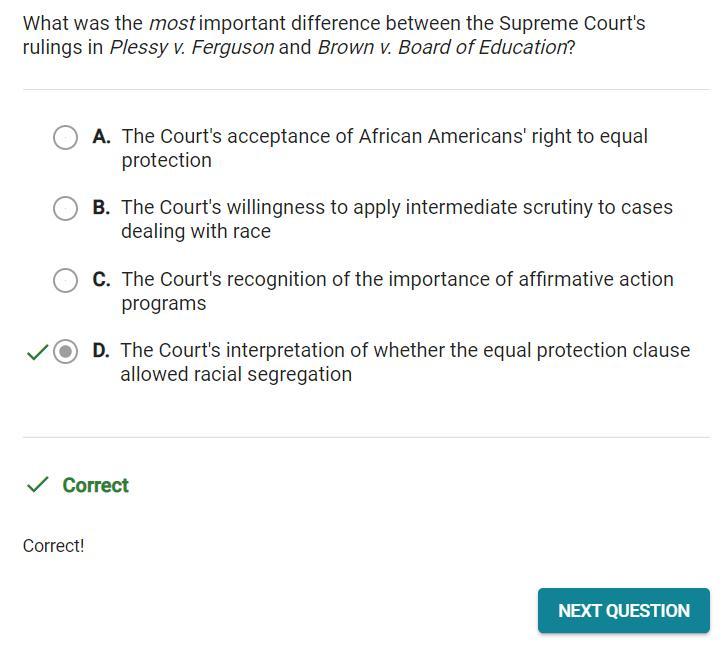Click the bold letter B label
This screenshot has width=727, height=646.
[x=101, y=207]
